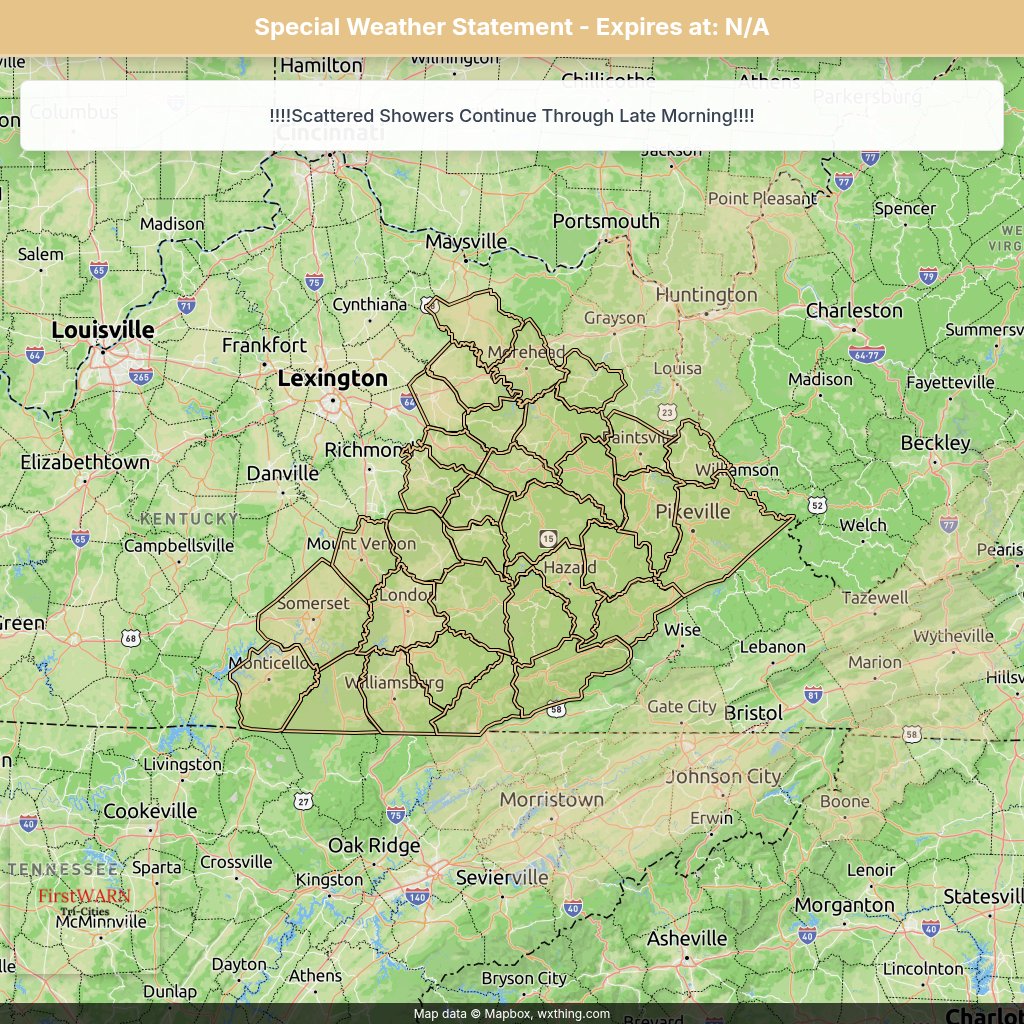
Task: Click the I-140 shield near Sevierville
Action: (x=417, y=896)
